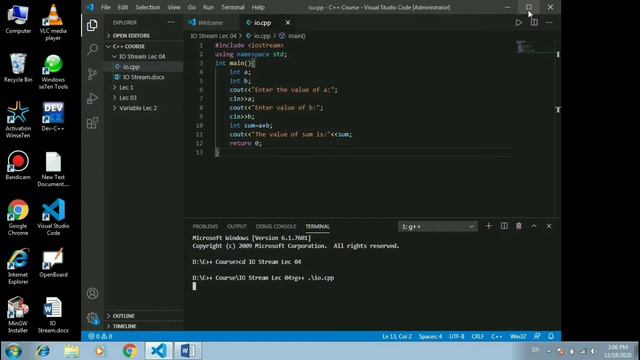Close the terminal panel
The image size is (640, 360).
tap(549, 226)
